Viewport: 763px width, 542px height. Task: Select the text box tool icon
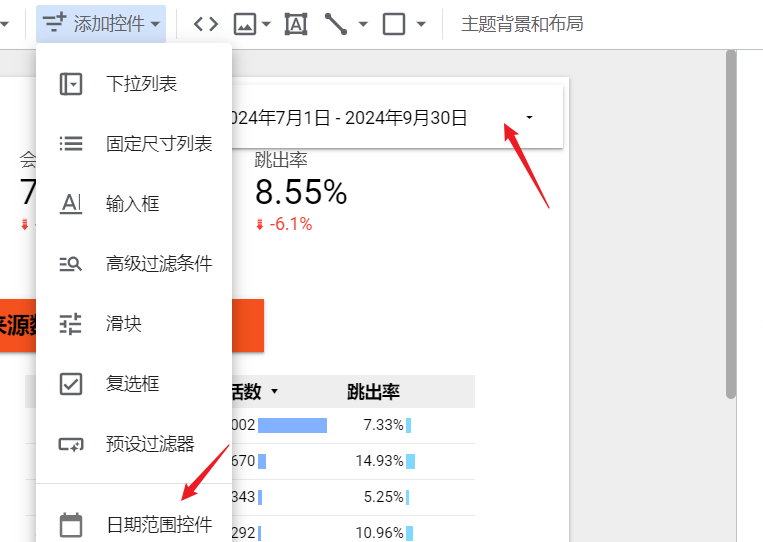[x=296, y=23]
